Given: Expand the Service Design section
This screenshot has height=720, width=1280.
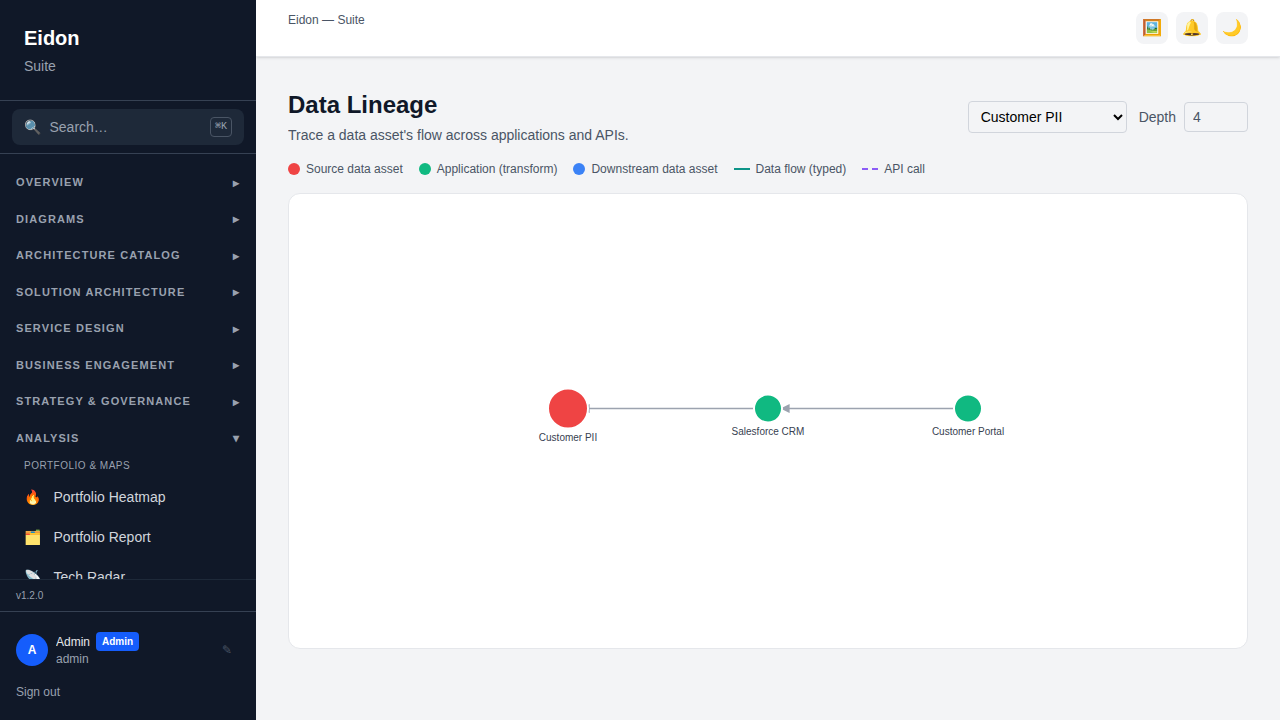Looking at the screenshot, I should pyautogui.click(x=128, y=328).
